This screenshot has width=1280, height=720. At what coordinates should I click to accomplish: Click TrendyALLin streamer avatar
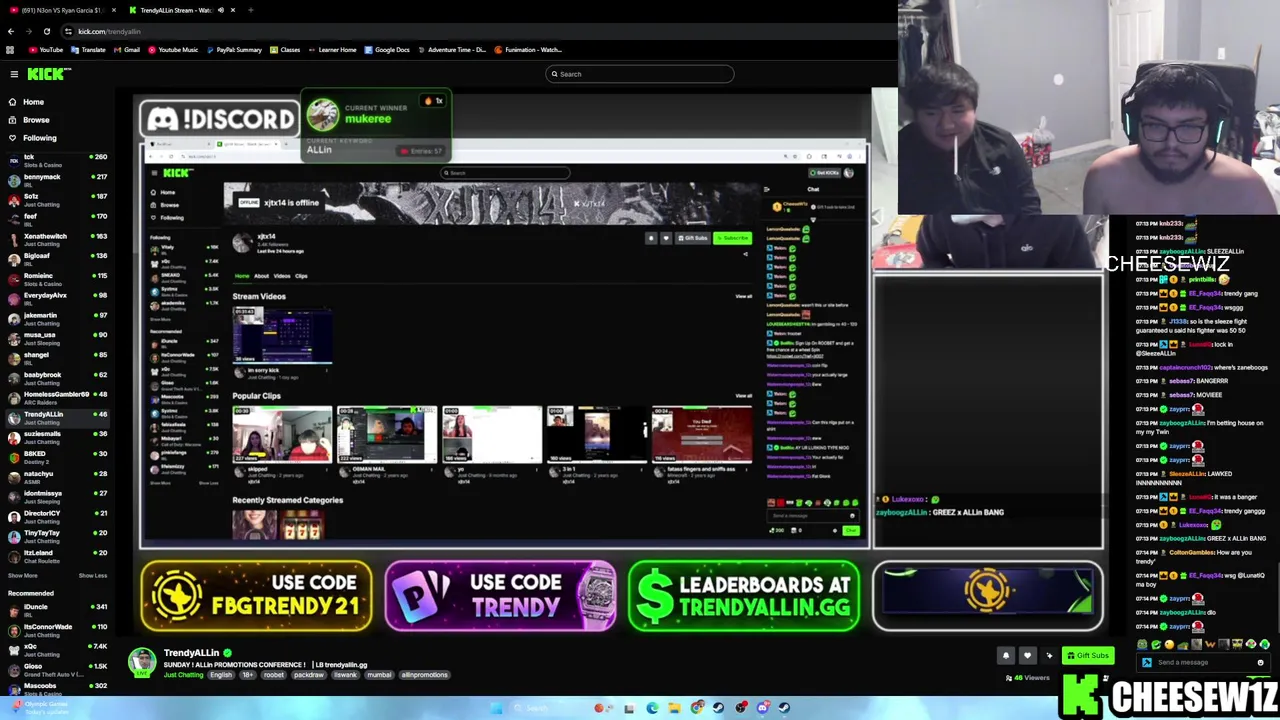pyautogui.click(x=143, y=662)
